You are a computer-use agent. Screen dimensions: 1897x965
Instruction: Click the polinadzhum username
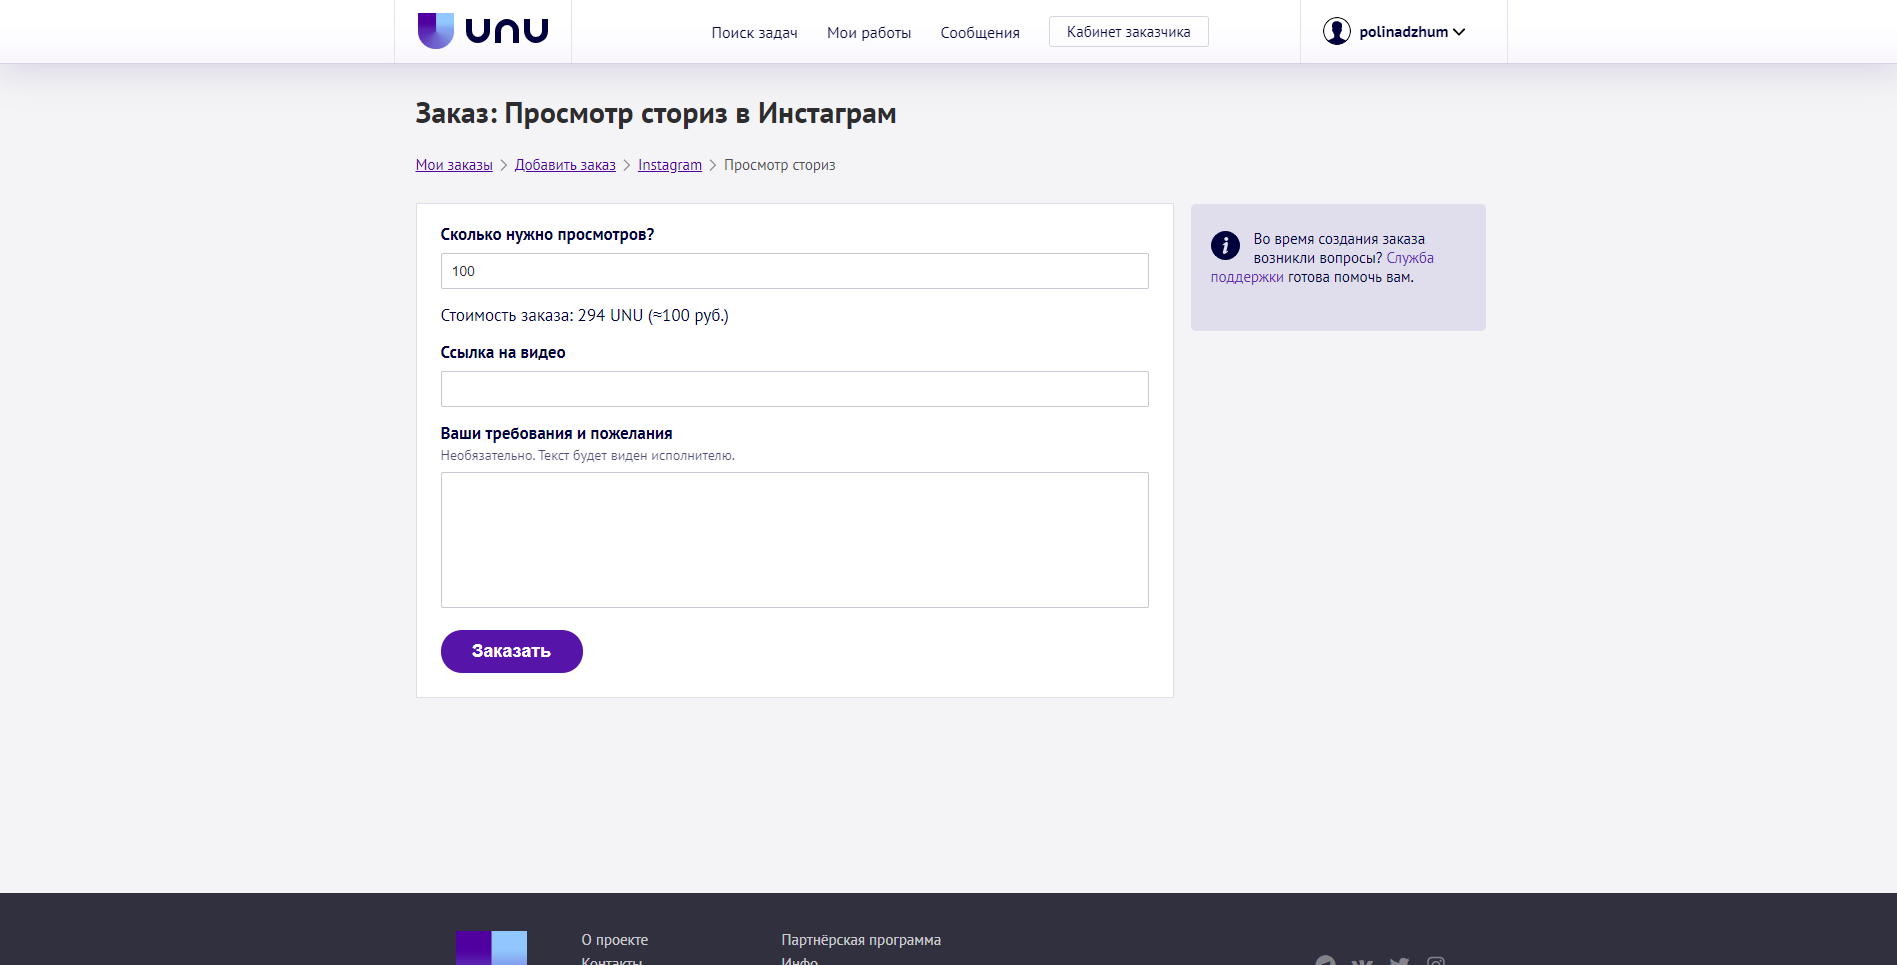pyautogui.click(x=1403, y=32)
